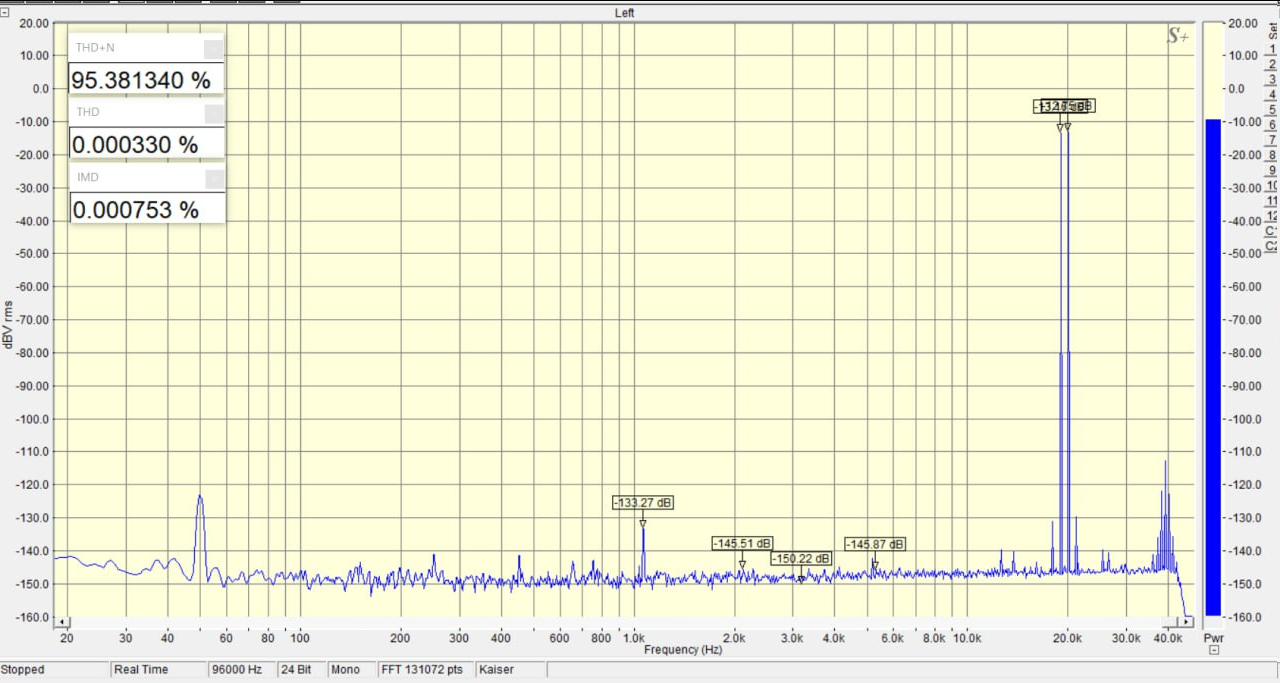
Task: Click the Set label above marker buttons
Action: [1272, 30]
